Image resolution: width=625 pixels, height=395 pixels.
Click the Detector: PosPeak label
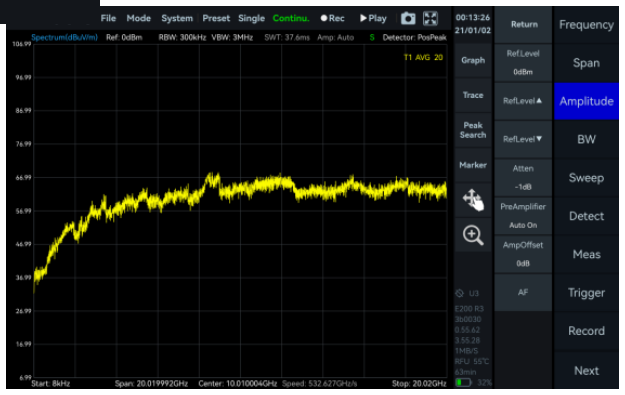[415, 37]
